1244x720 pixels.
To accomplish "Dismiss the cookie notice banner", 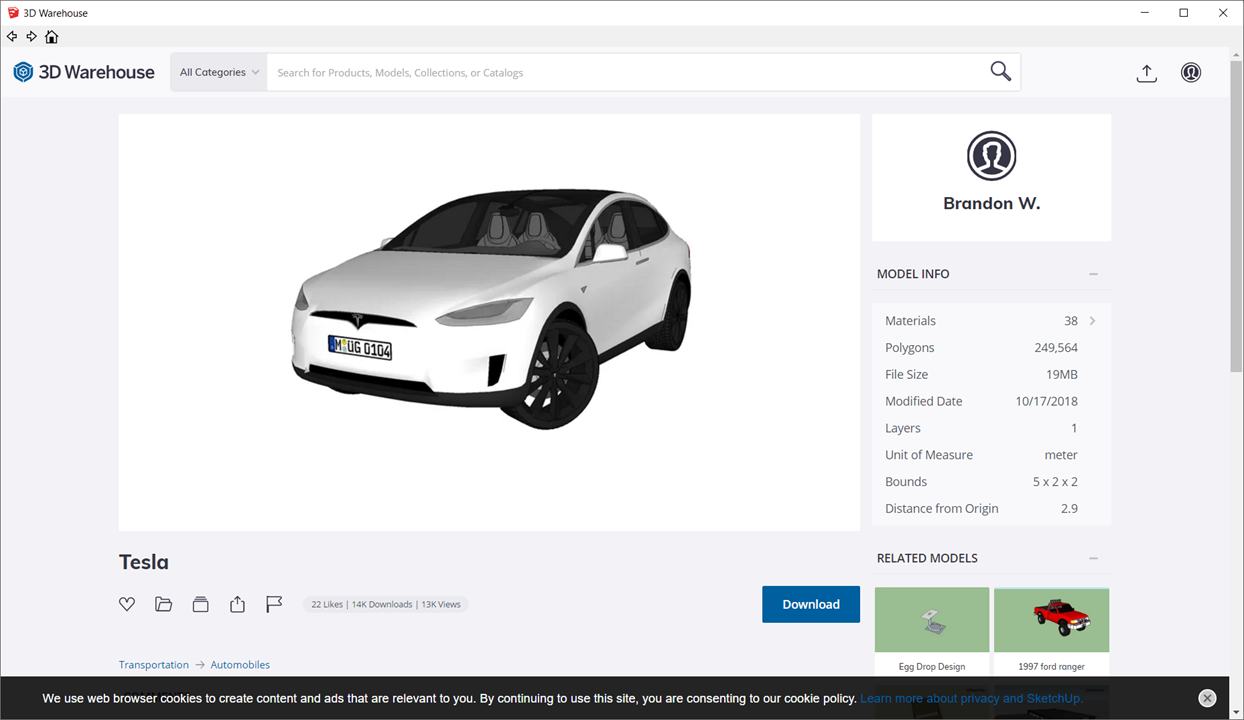I will (x=1207, y=698).
